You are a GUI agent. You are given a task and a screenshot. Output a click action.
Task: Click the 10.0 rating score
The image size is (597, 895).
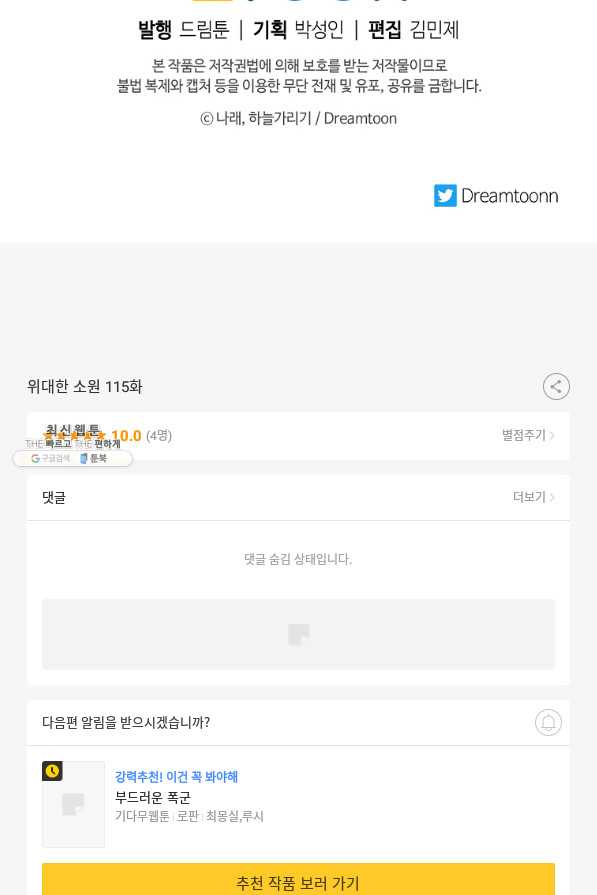[x=126, y=436]
